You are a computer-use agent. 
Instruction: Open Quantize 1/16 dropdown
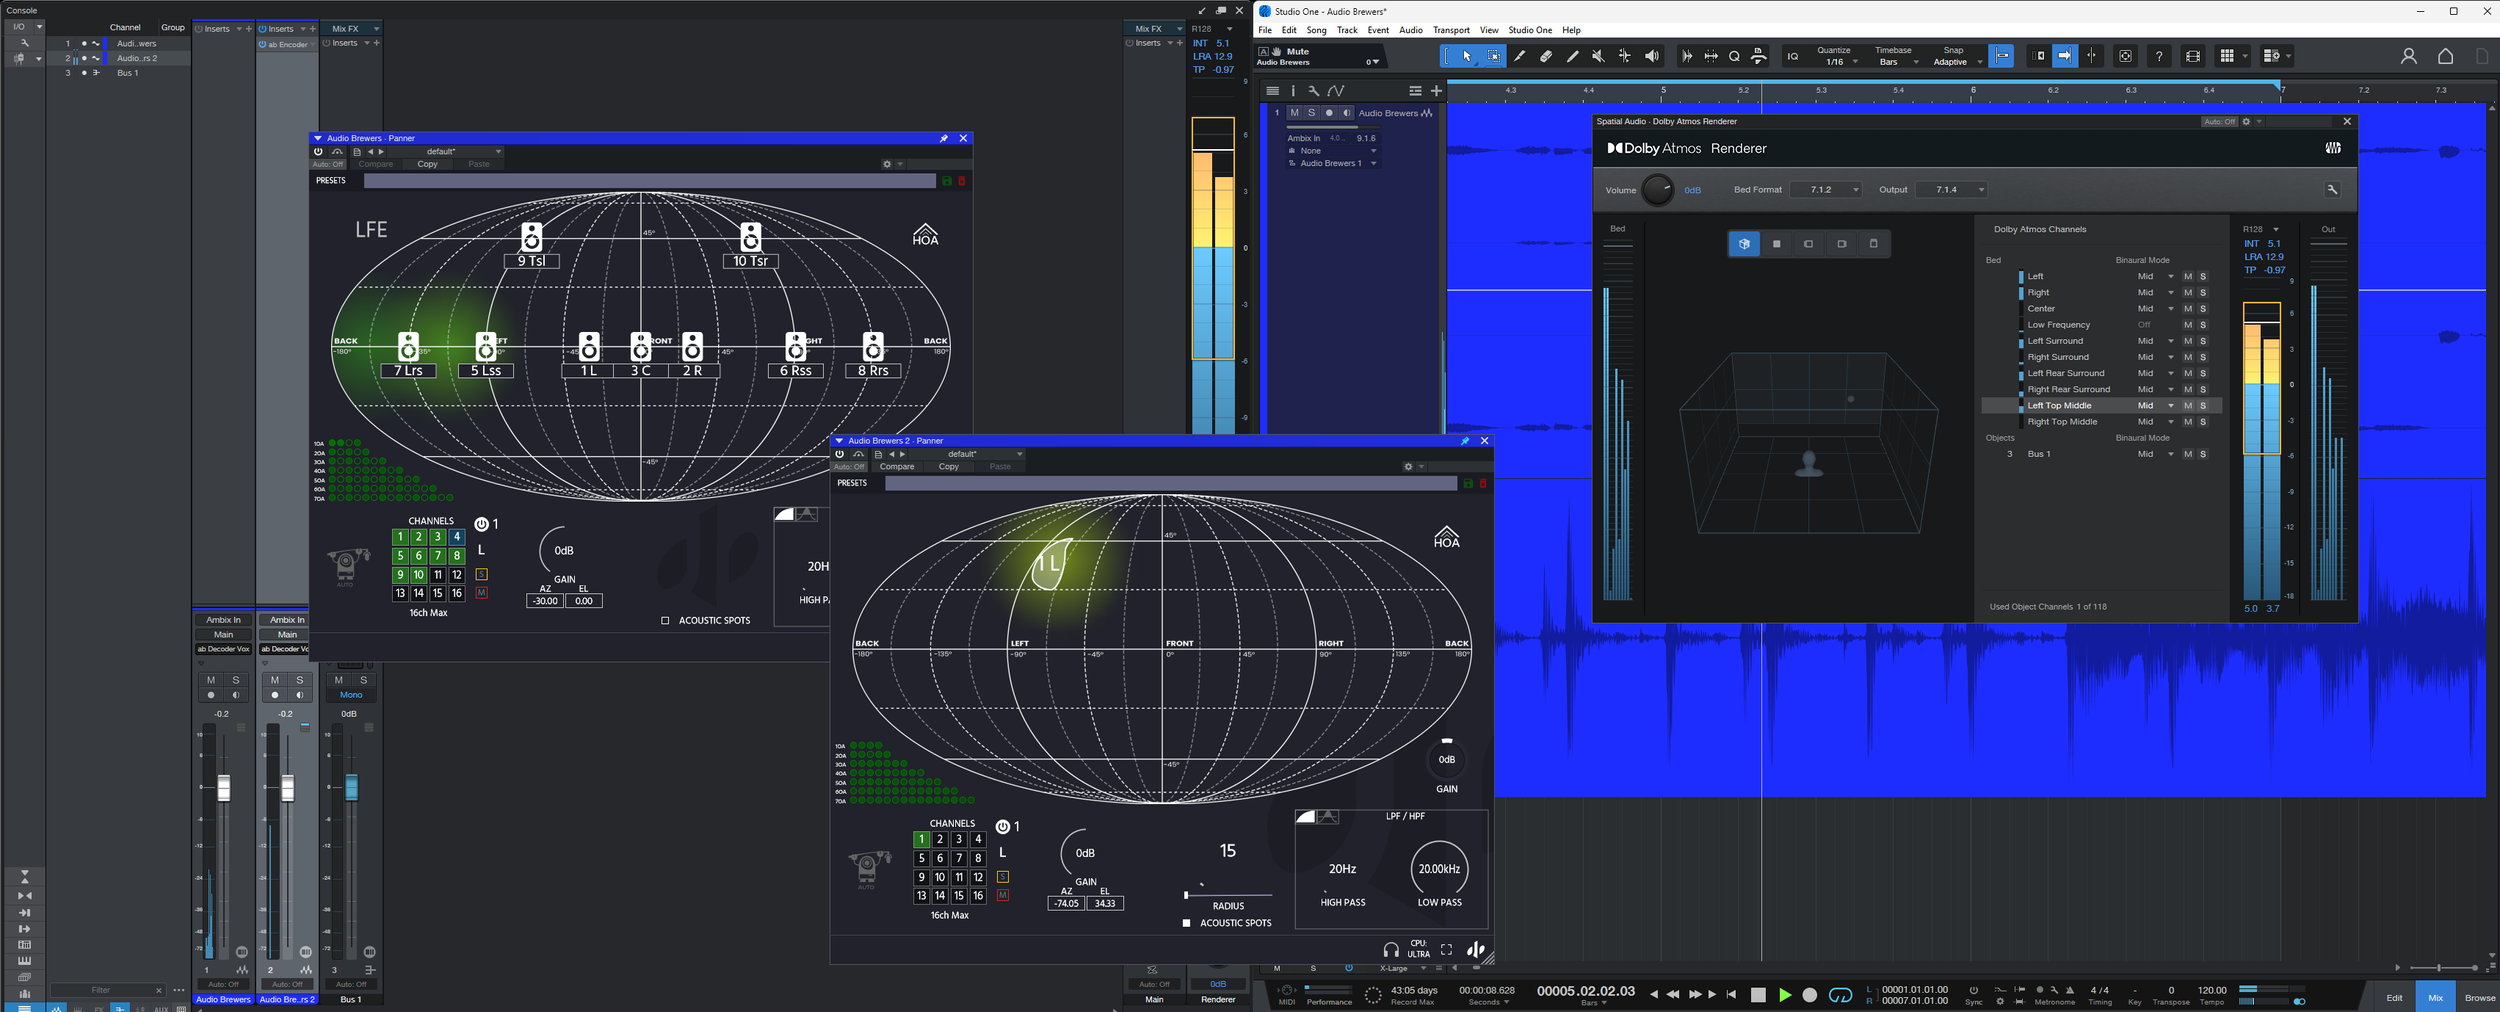point(1839,62)
